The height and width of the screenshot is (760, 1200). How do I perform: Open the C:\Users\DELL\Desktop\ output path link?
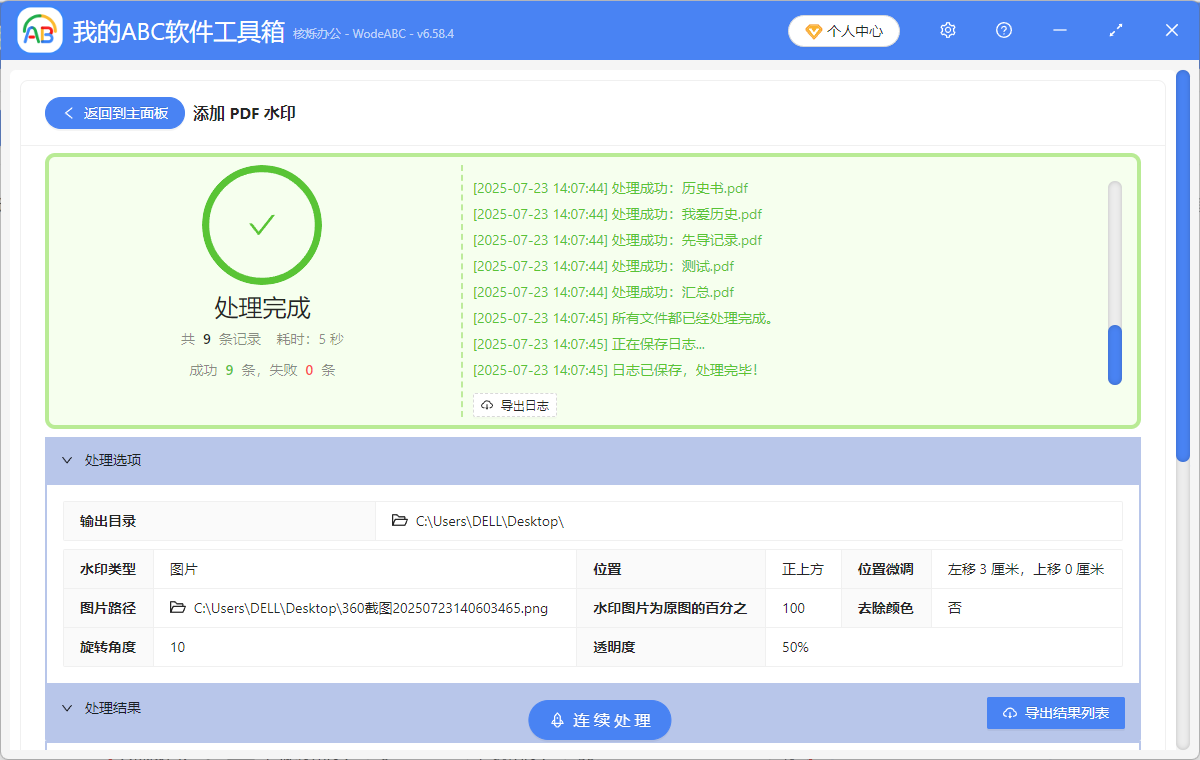(489, 521)
